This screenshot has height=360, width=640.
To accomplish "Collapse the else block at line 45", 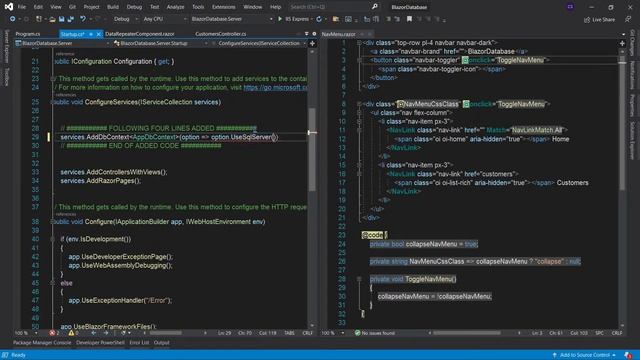I will [52, 283].
